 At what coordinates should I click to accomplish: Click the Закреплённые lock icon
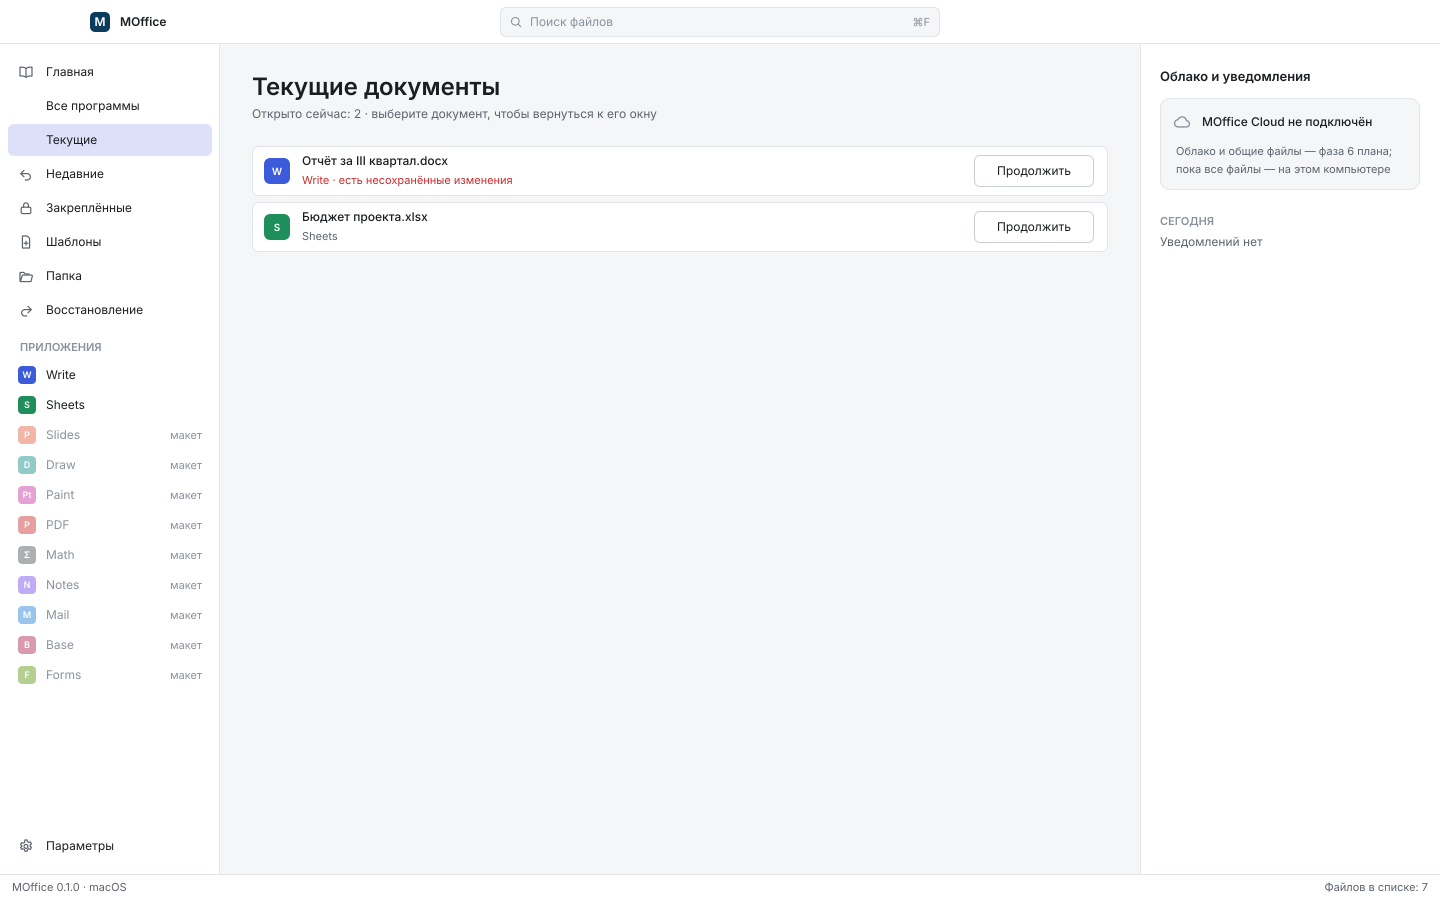pos(26,208)
